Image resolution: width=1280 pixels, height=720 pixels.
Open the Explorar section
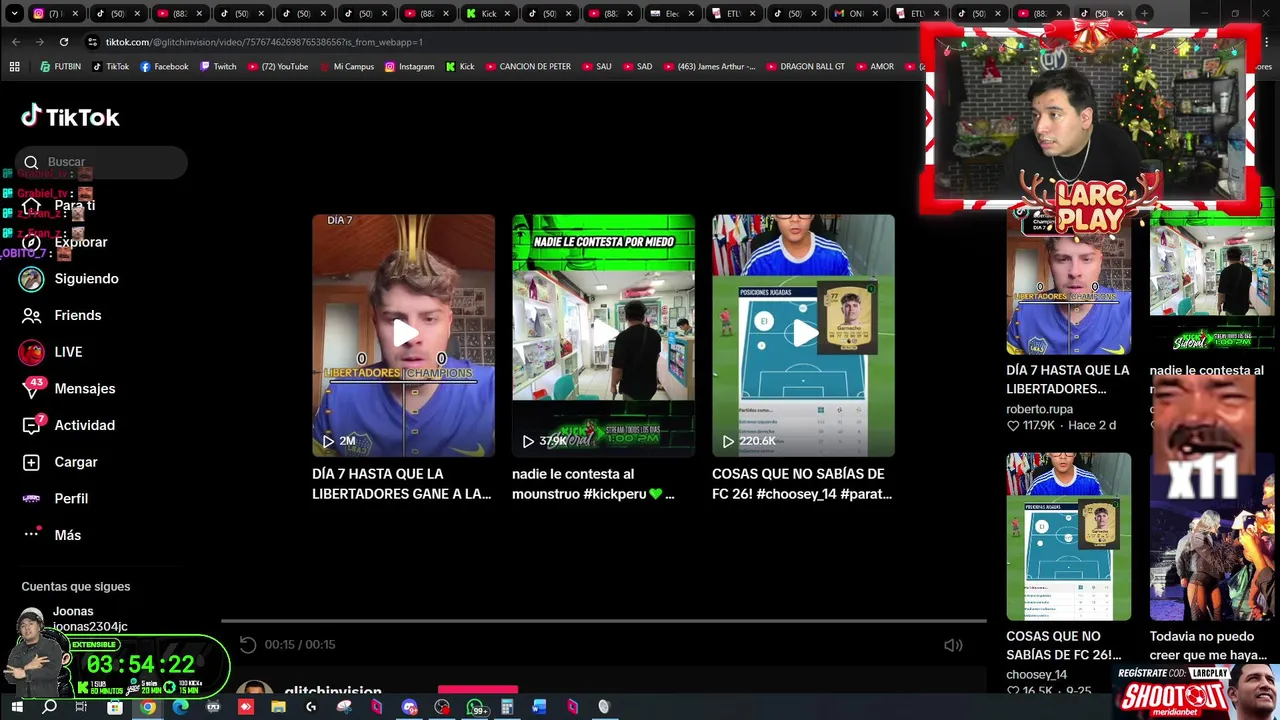click(x=80, y=242)
